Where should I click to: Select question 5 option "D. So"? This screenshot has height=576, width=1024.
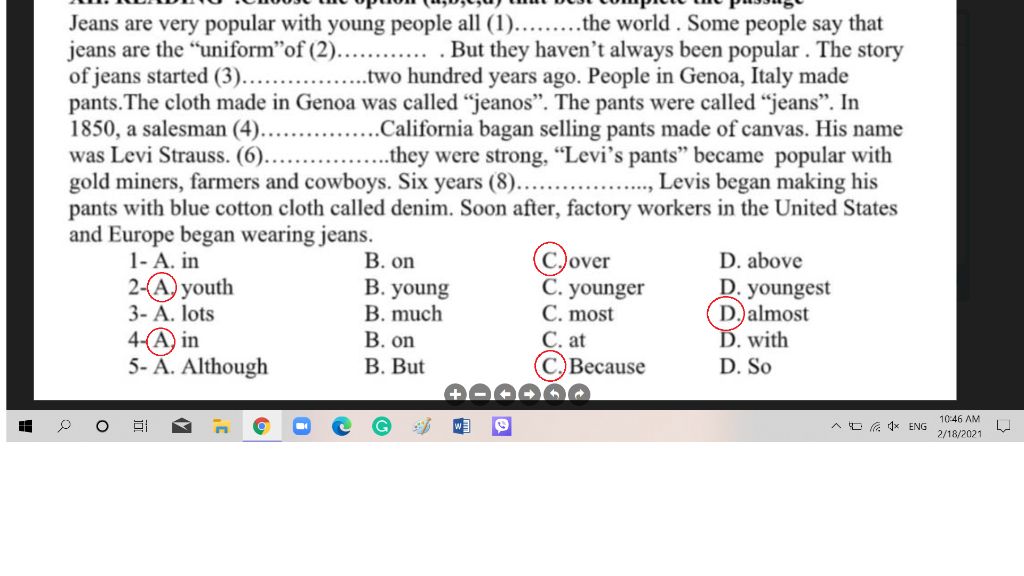coord(745,367)
